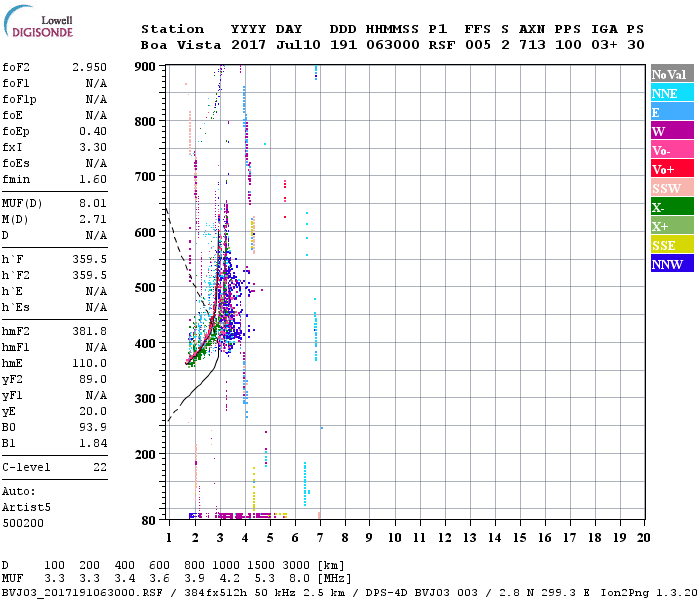
Task: Click the C-level value 22
Action: [x=100, y=467]
